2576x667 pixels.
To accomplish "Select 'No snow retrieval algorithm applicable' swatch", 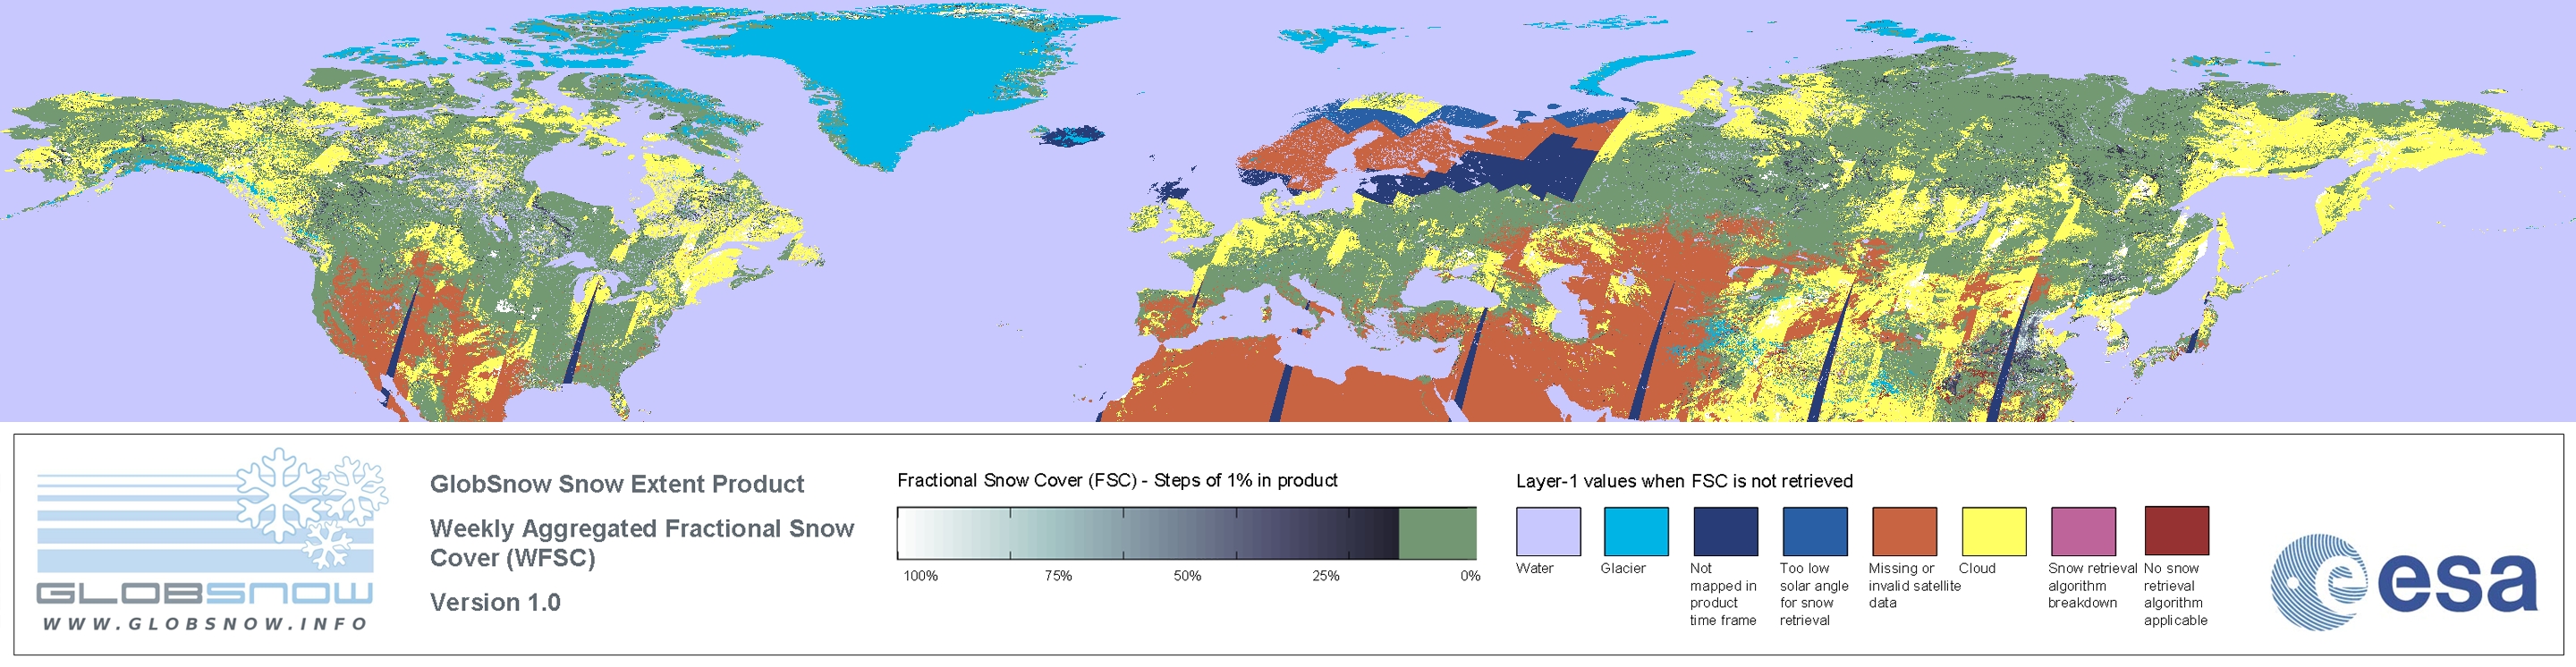I will pyautogui.click(x=2177, y=531).
